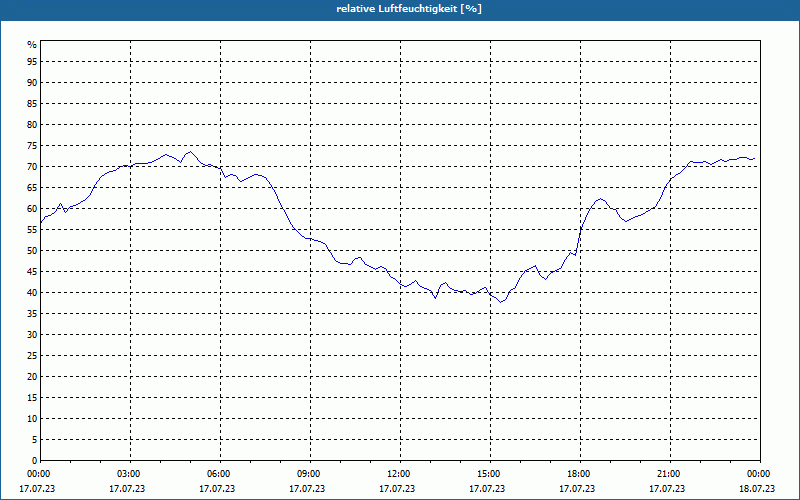800x500 pixels.
Task: Select the 35 y-axis label
Action: pos(32,313)
